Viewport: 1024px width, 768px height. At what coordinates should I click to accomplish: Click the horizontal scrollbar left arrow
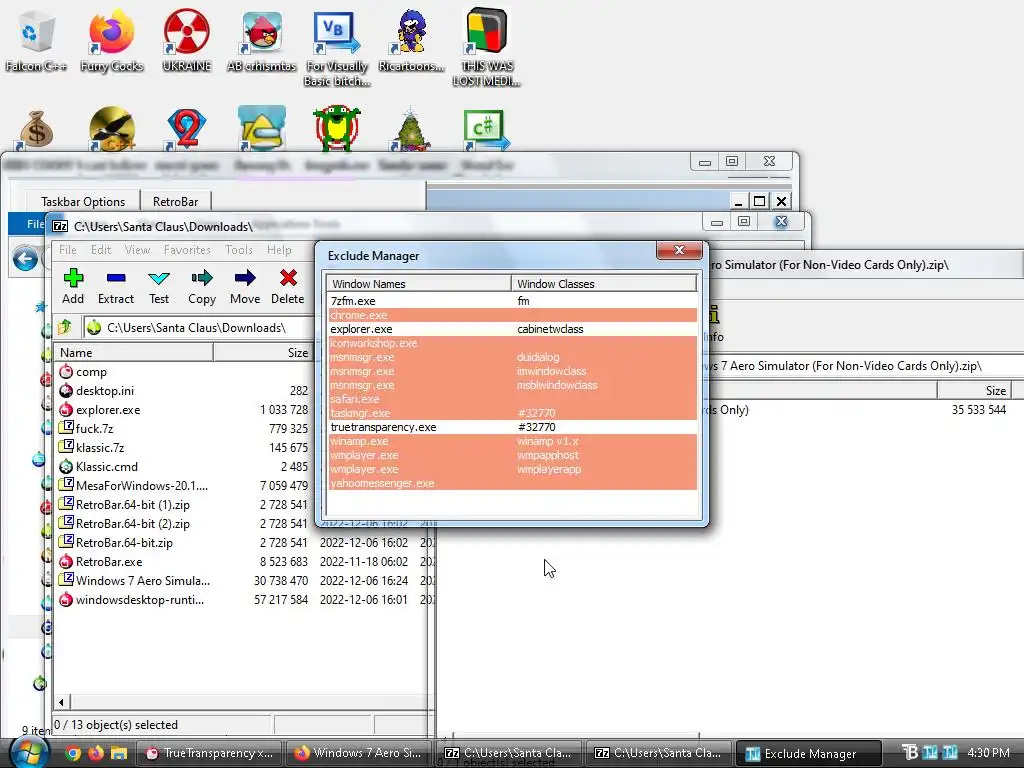tap(61, 703)
